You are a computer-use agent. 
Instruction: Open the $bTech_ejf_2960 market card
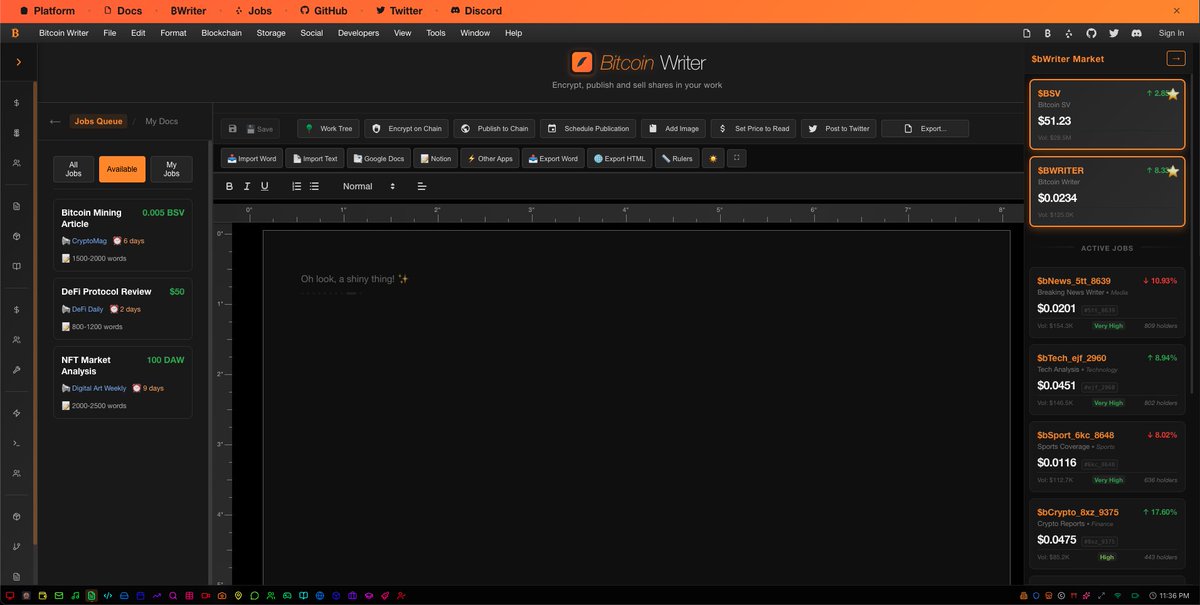(1107, 379)
